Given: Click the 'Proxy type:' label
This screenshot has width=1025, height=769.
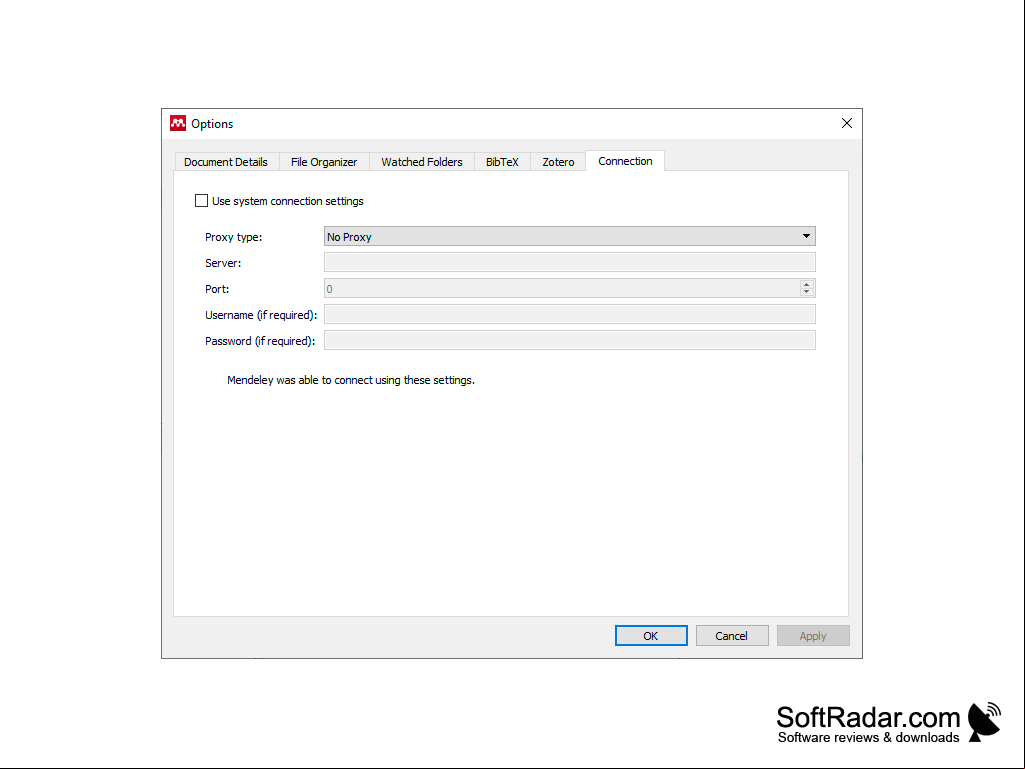Looking at the screenshot, I should (x=233, y=237).
